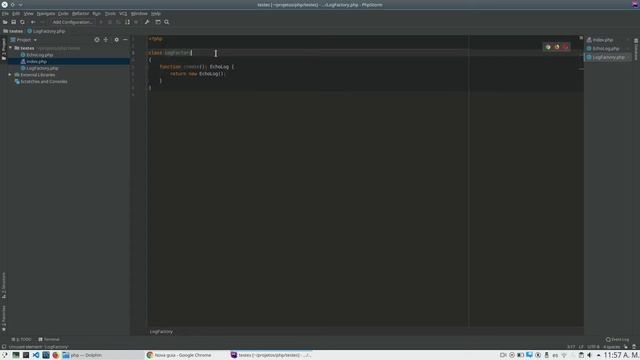Switch to the index.php editor tab
Screen dimensions: 640x360
(x=608, y=40)
